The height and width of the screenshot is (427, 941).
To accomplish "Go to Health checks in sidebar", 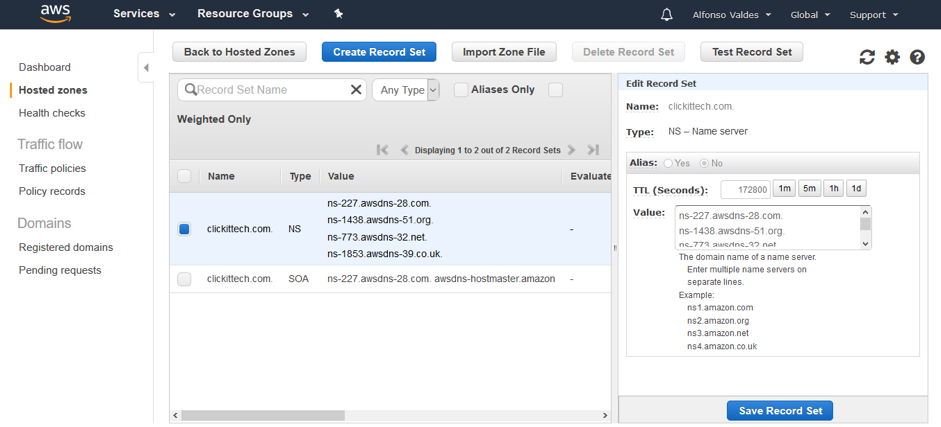I will 52,113.
